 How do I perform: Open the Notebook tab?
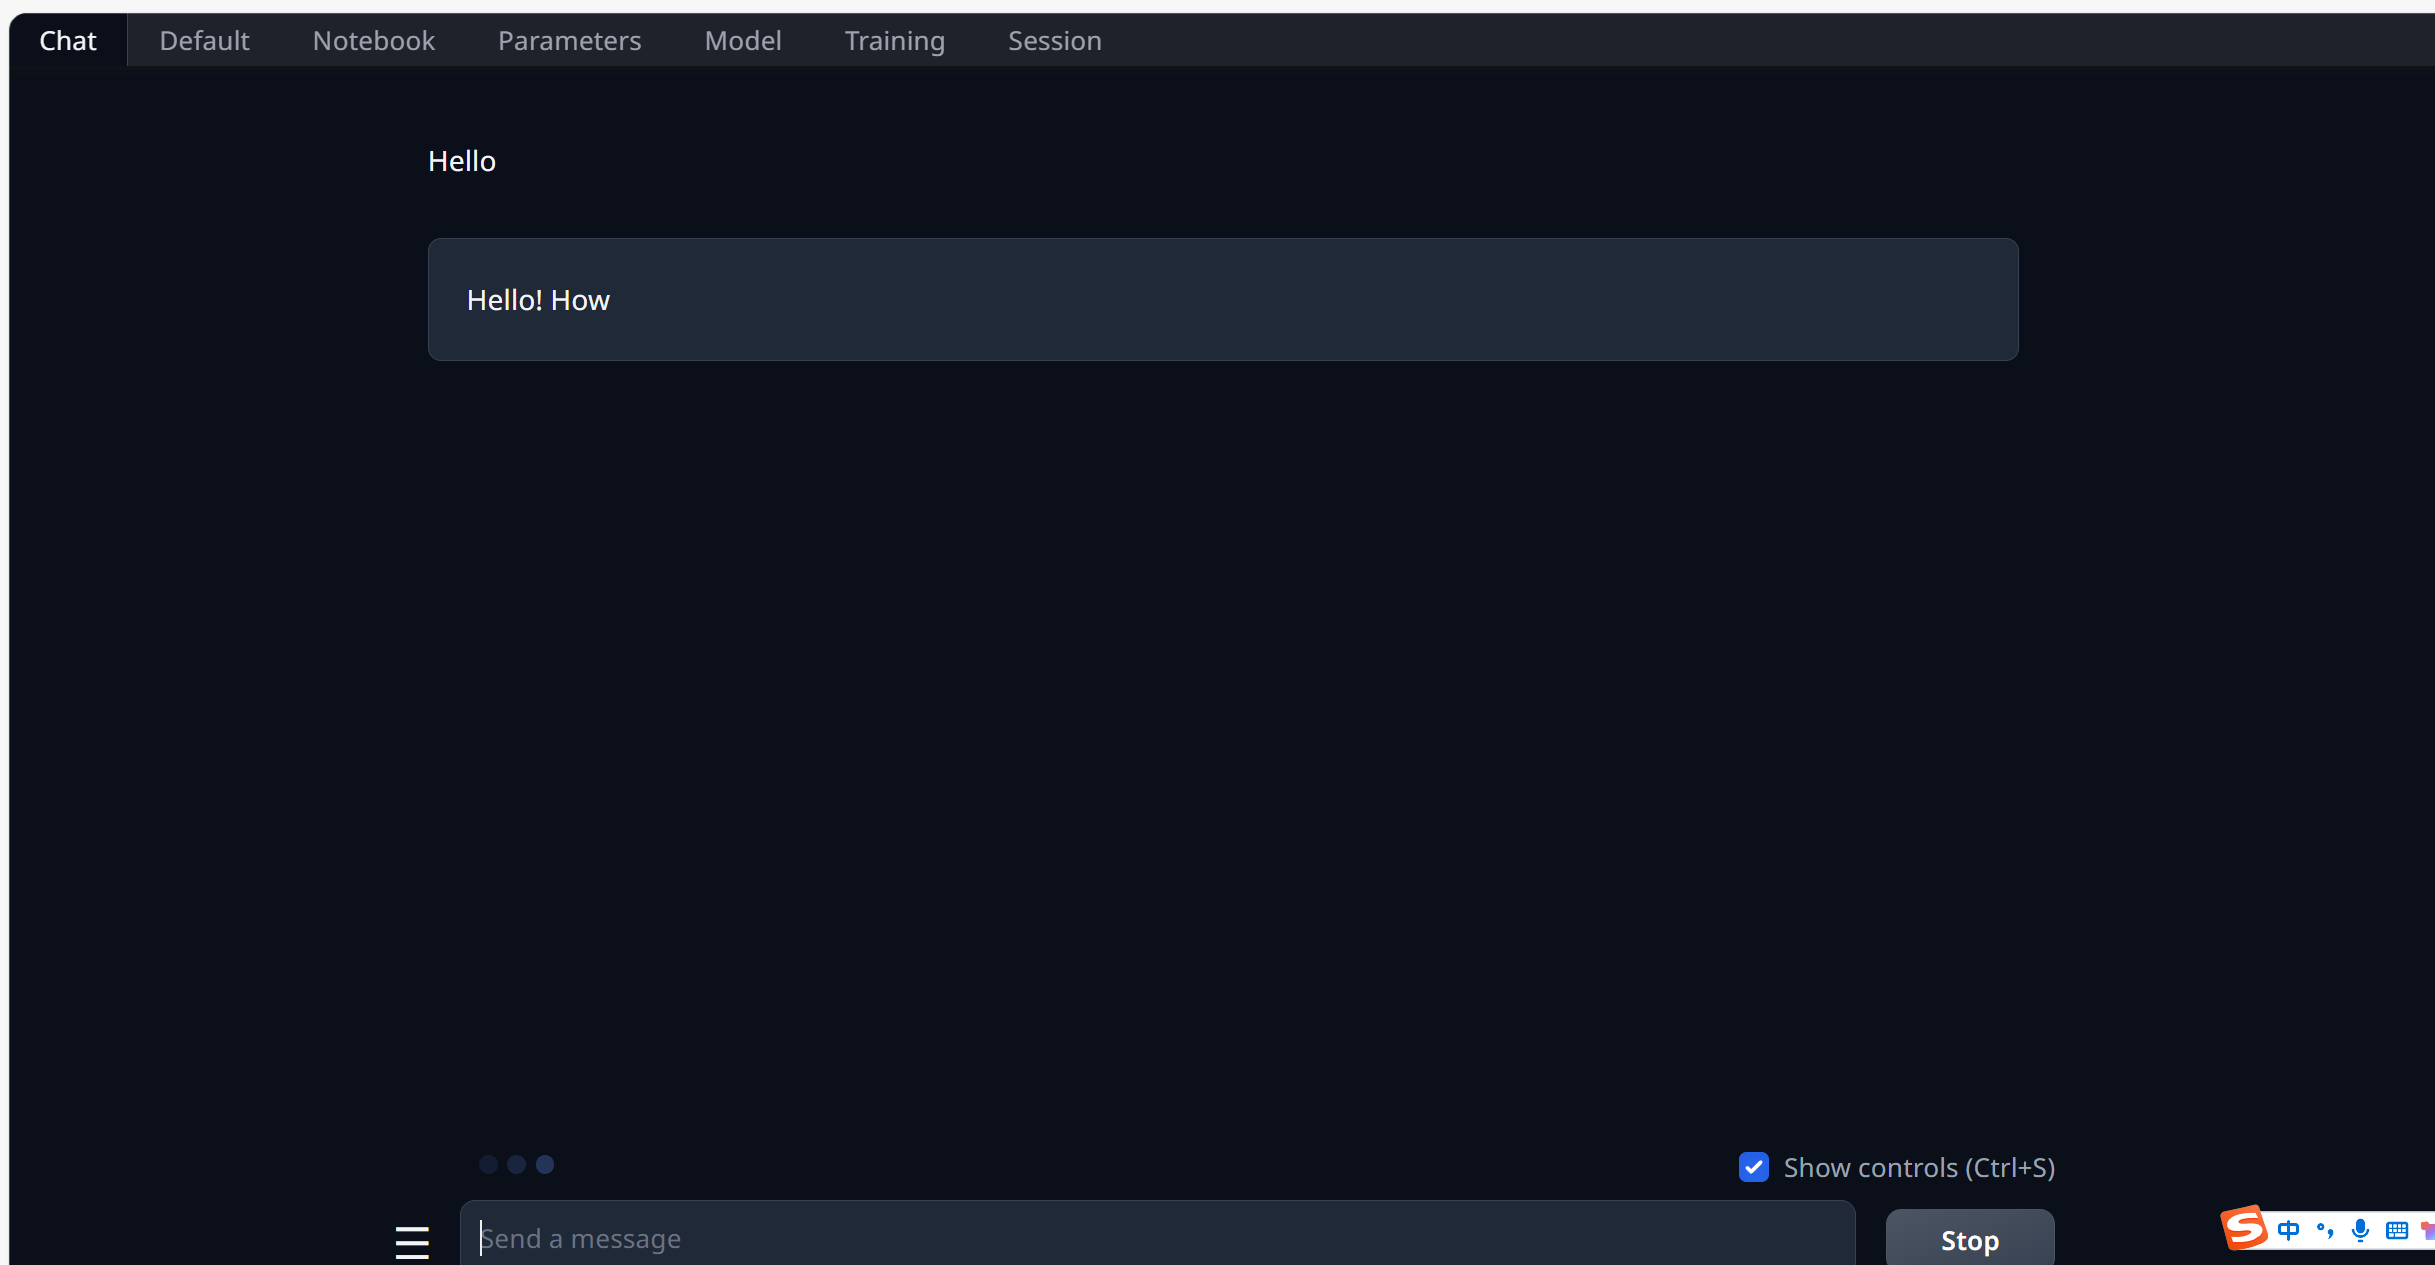pyautogui.click(x=373, y=41)
